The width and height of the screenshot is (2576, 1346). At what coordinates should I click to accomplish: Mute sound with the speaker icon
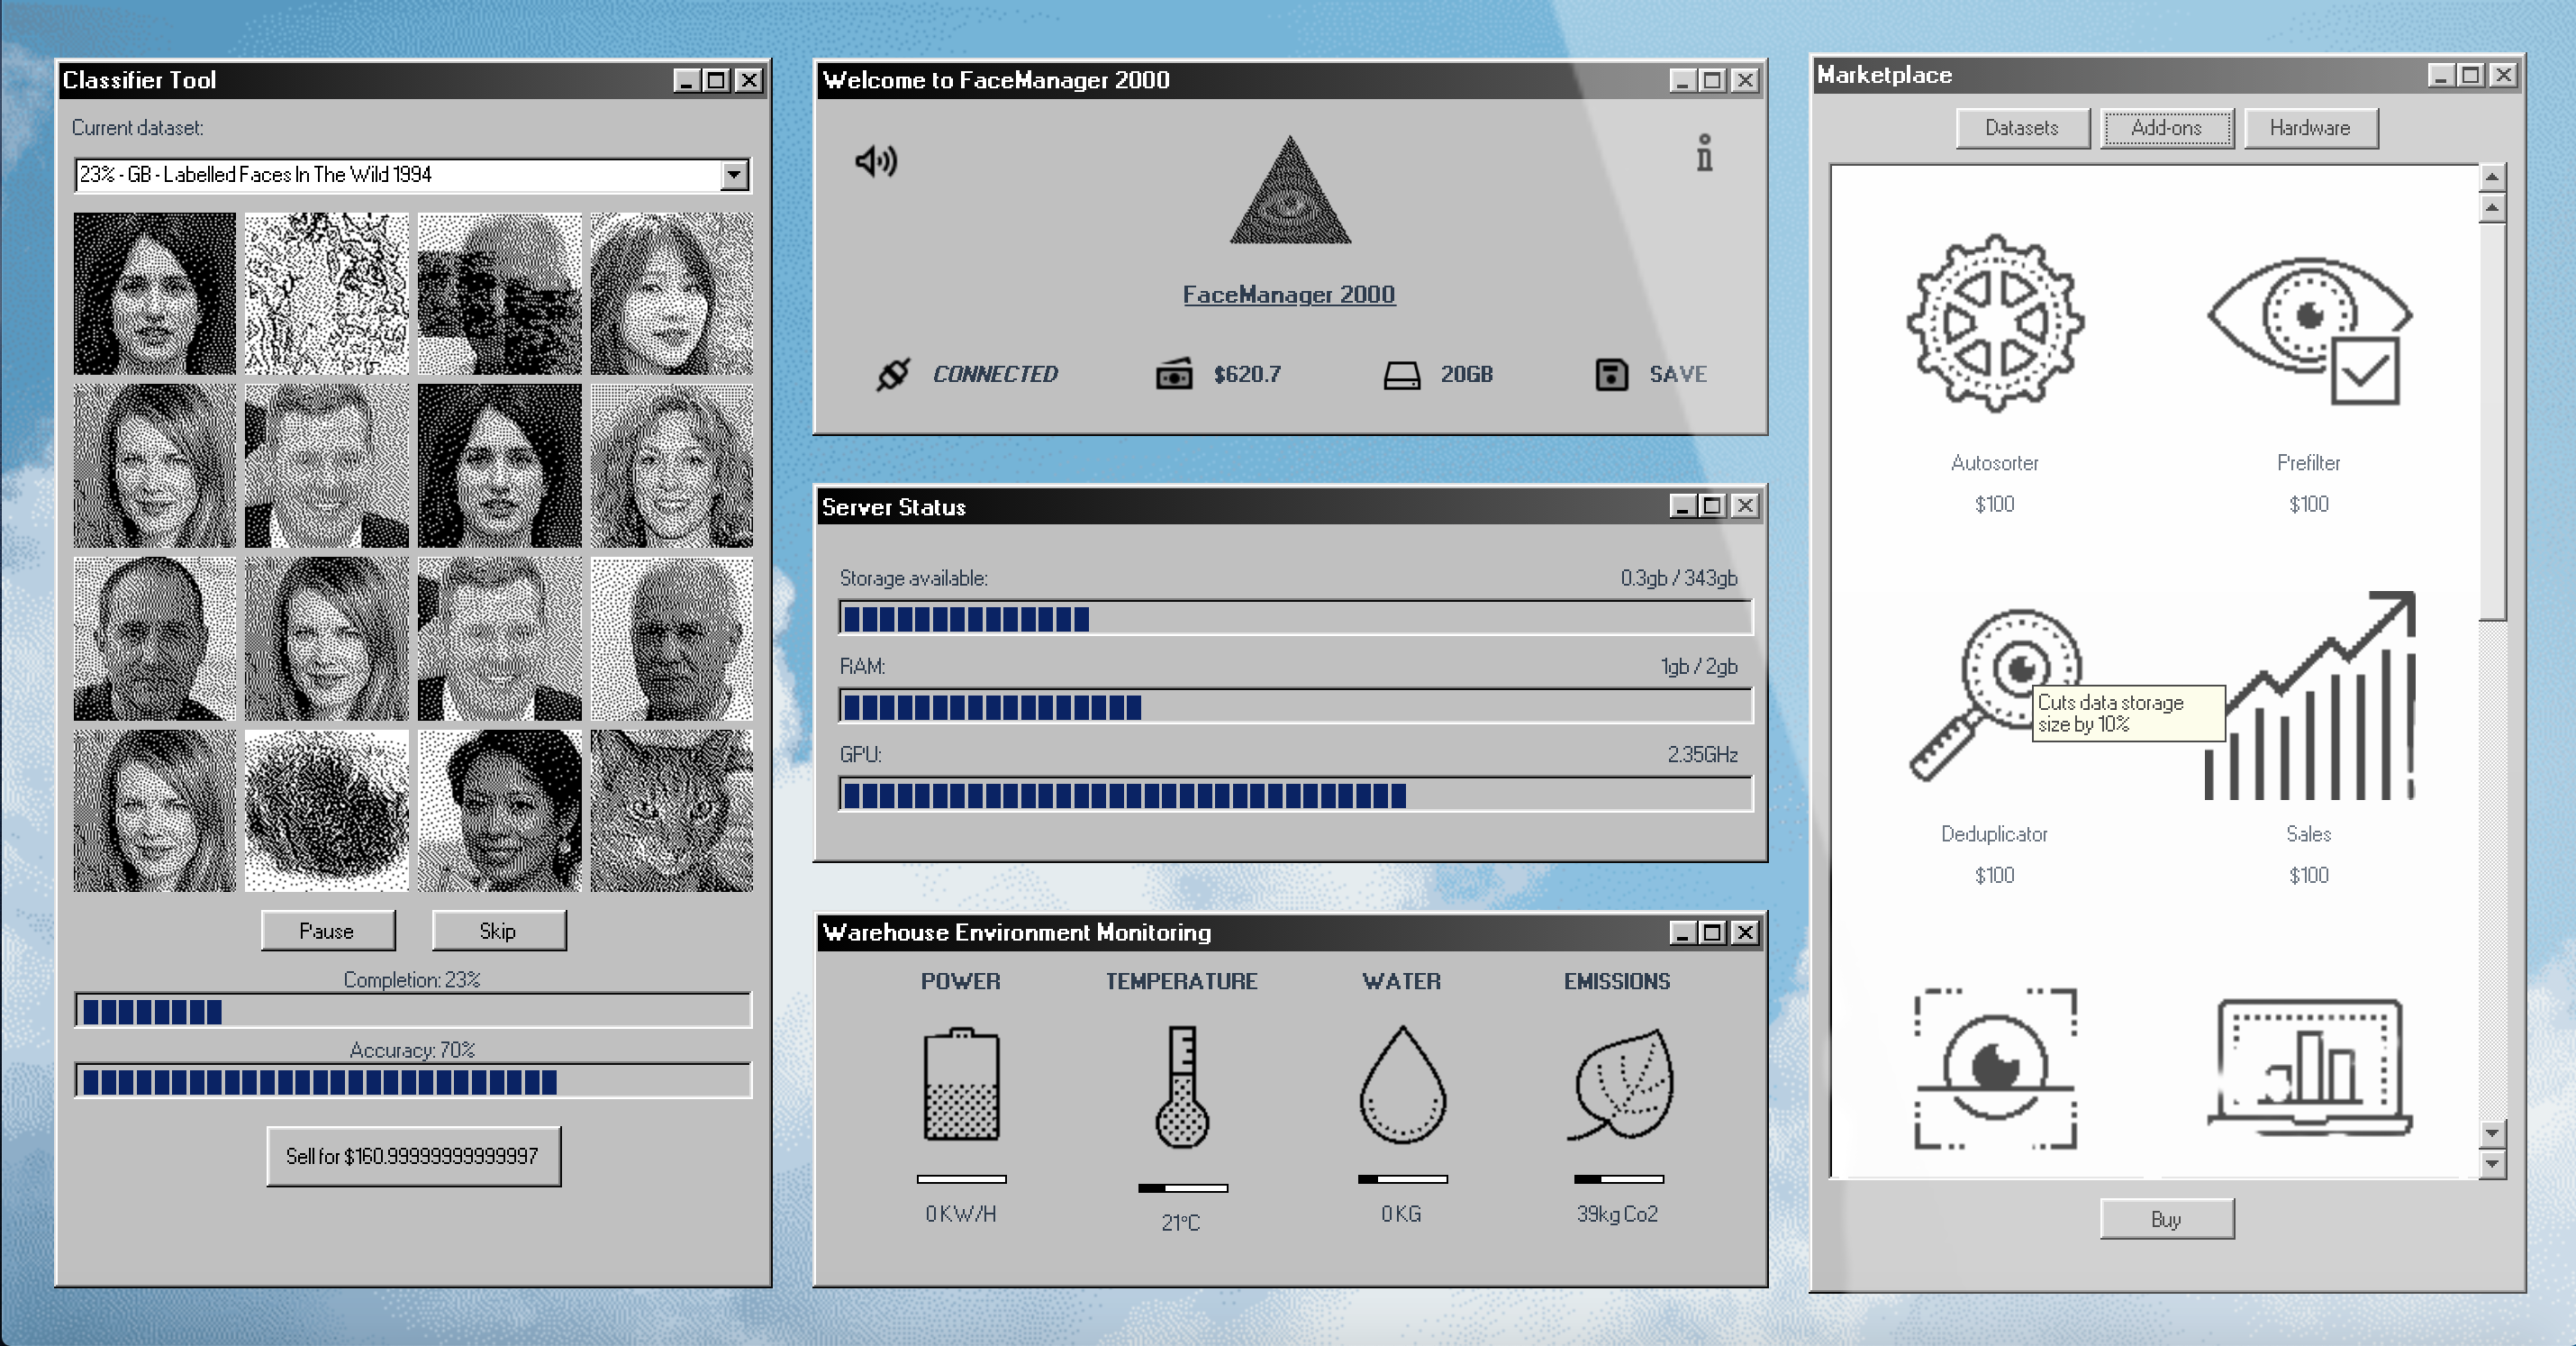click(876, 161)
